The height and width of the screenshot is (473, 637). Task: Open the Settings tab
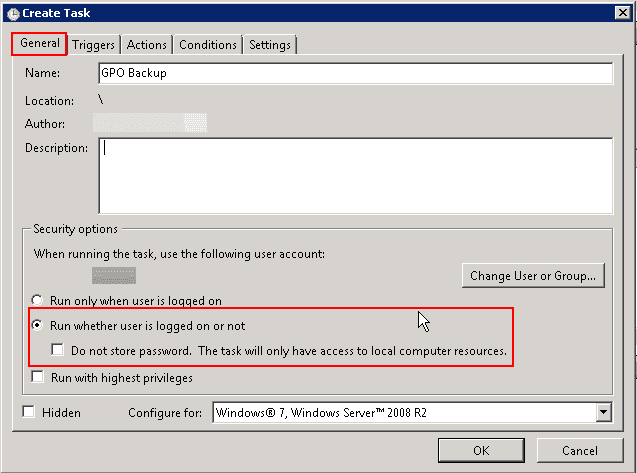pyautogui.click(x=270, y=45)
